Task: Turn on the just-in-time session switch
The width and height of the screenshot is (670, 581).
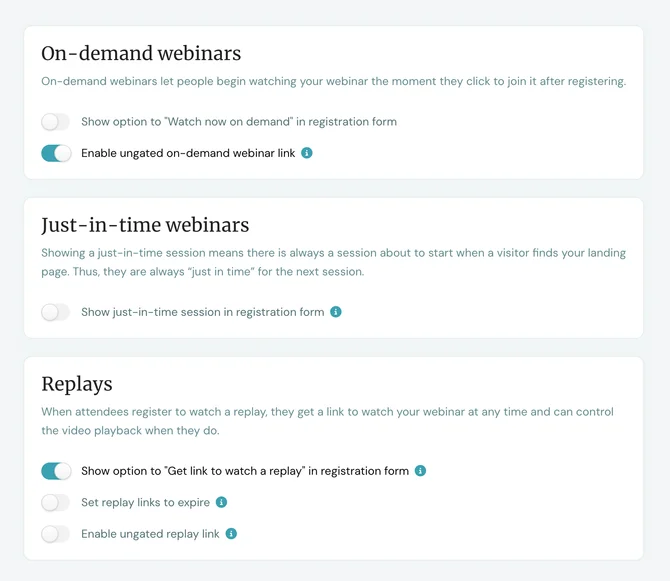Action: pos(56,312)
